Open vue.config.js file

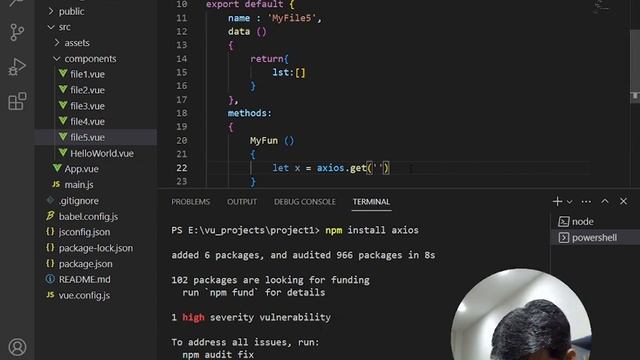click(84, 295)
